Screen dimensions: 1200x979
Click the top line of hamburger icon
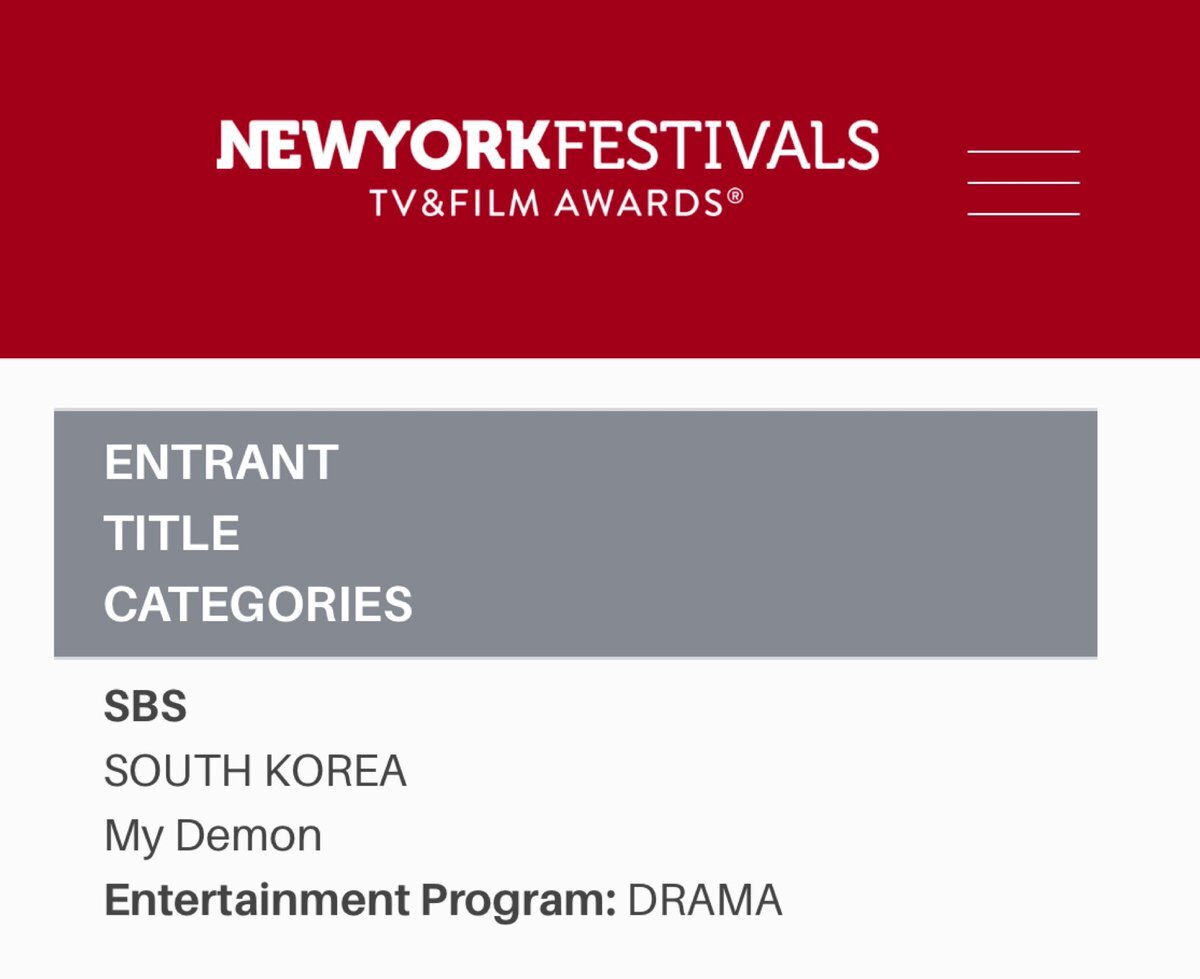tap(1023, 151)
